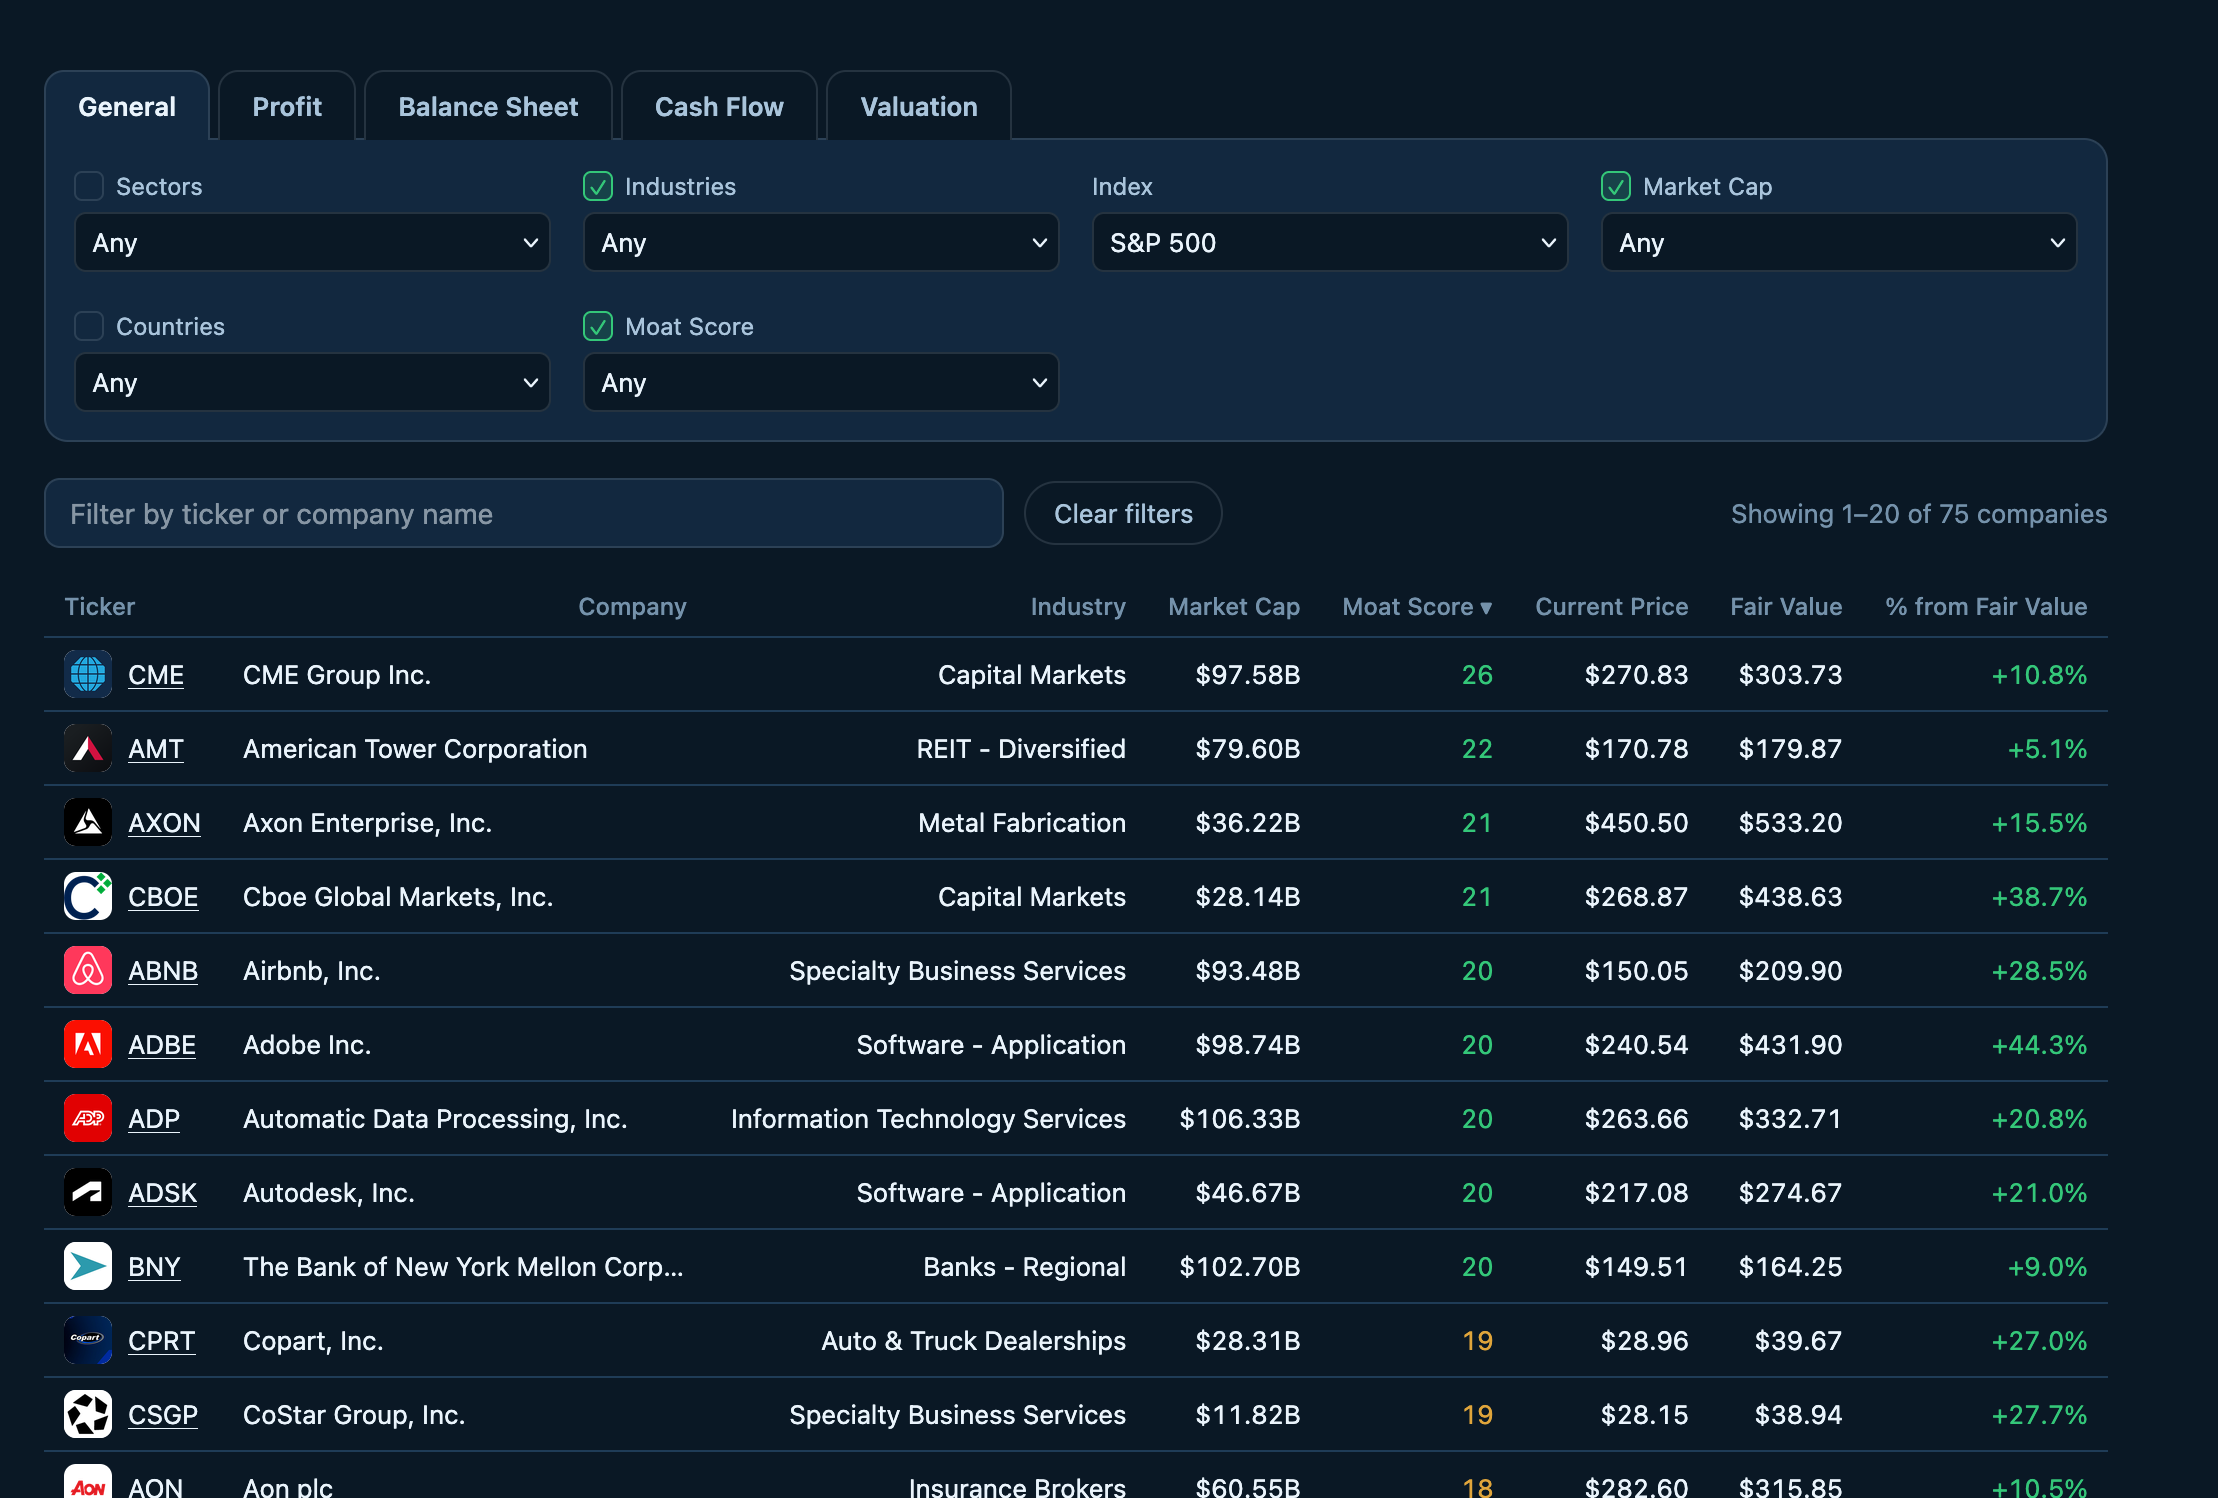2218x1498 pixels.
Task: Click the BNY Mellon arrow logo icon
Action: [88, 1266]
